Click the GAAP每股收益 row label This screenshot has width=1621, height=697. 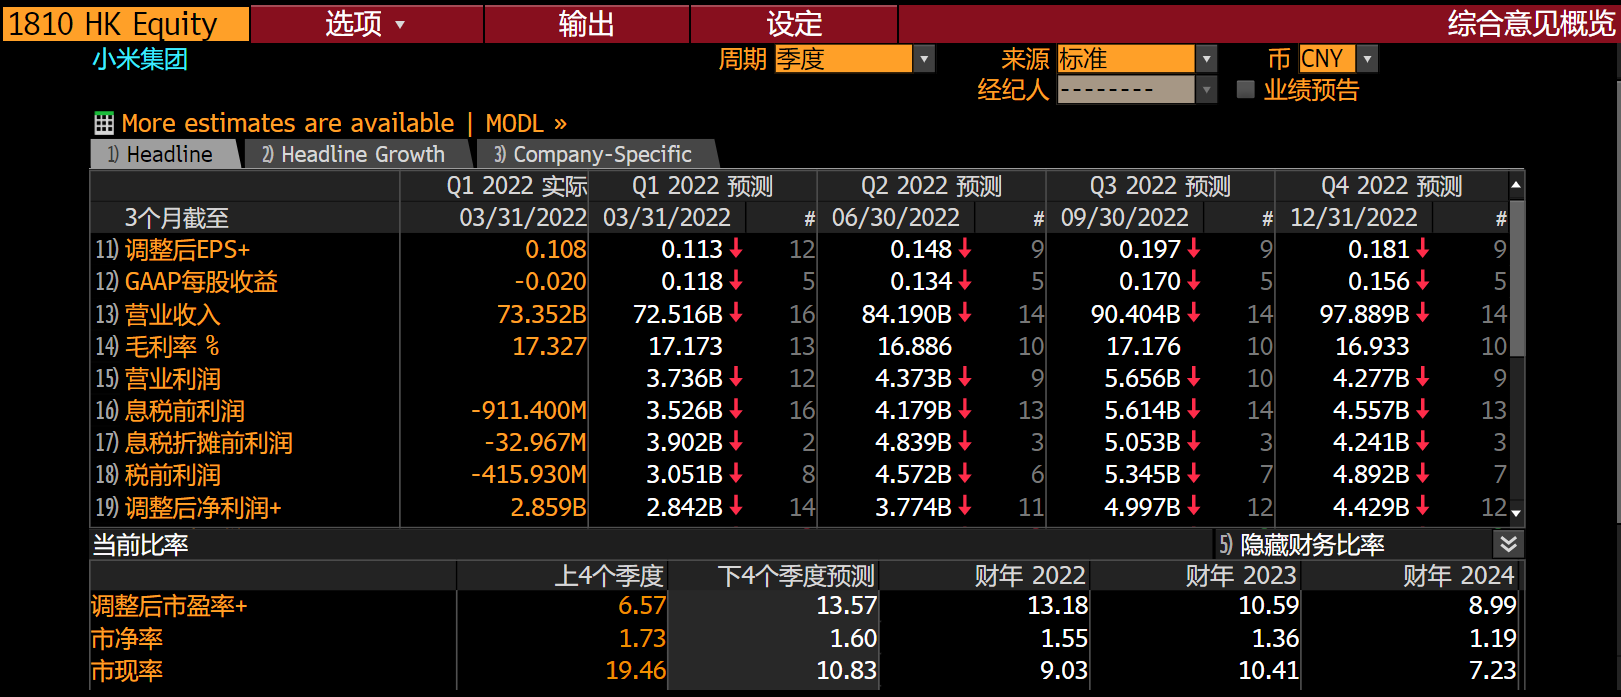(201, 282)
